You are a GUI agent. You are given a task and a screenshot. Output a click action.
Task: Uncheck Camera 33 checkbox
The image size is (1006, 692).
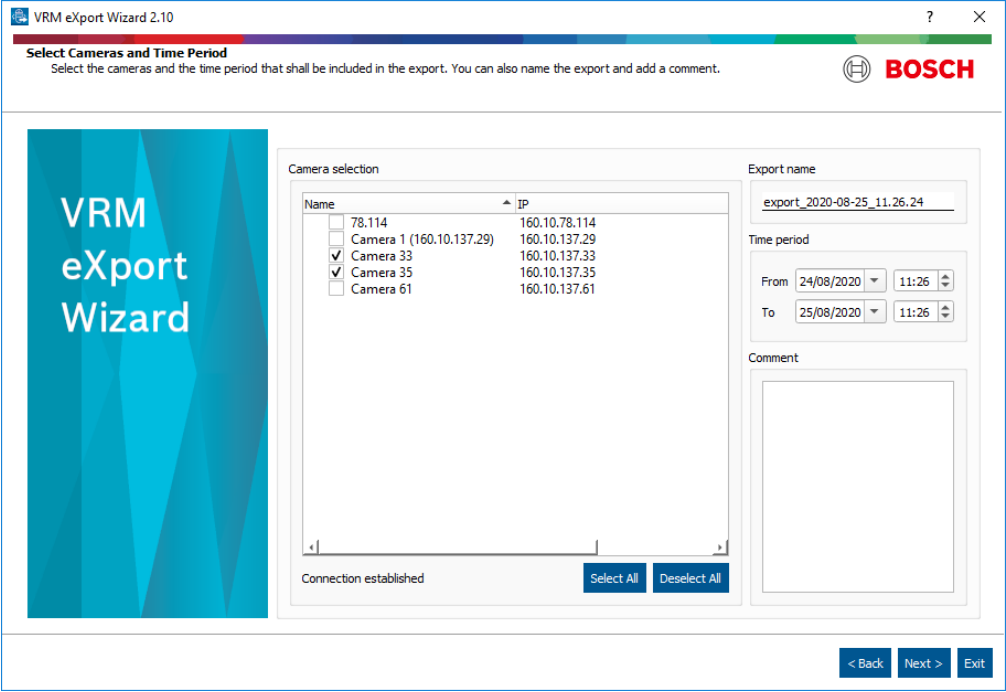tap(337, 256)
